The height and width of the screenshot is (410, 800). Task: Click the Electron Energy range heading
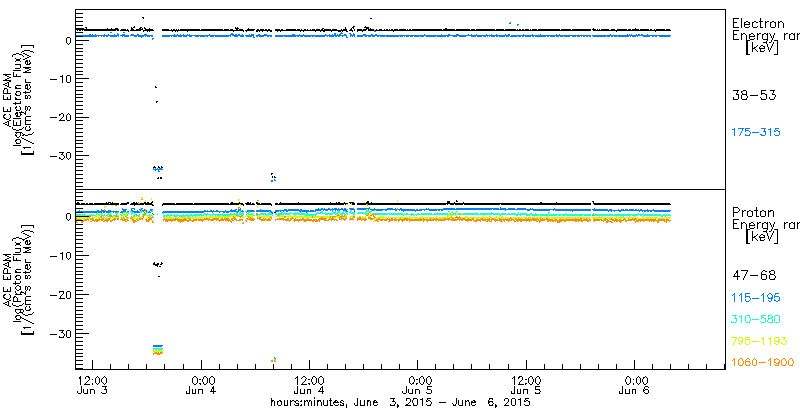[x=766, y=30]
